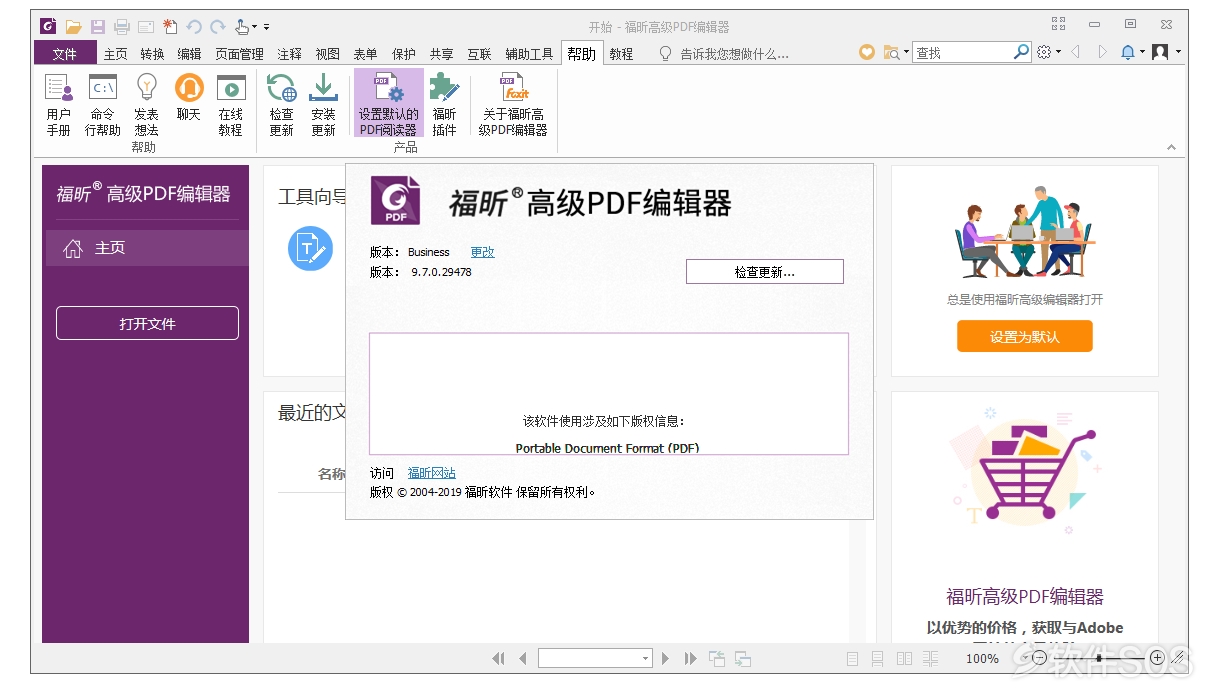1211x690 pixels.
Task: Open Foxit Plug-ins (福昕插件)
Action: [x=444, y=105]
